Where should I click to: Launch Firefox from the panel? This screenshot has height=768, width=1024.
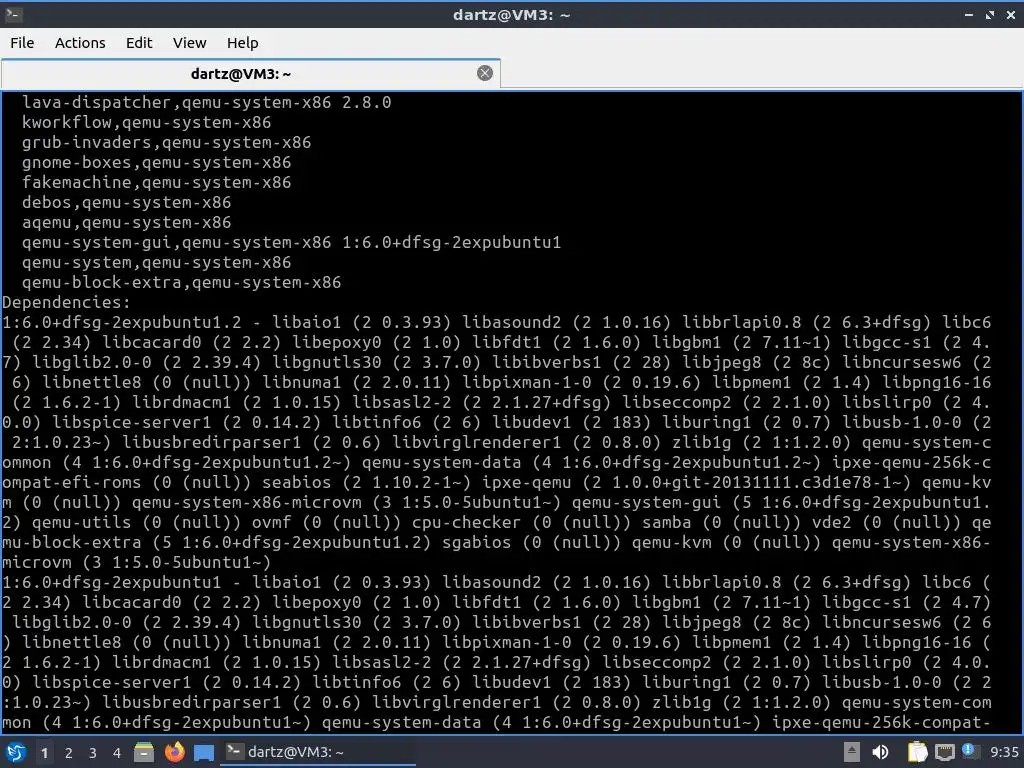pyautogui.click(x=174, y=752)
